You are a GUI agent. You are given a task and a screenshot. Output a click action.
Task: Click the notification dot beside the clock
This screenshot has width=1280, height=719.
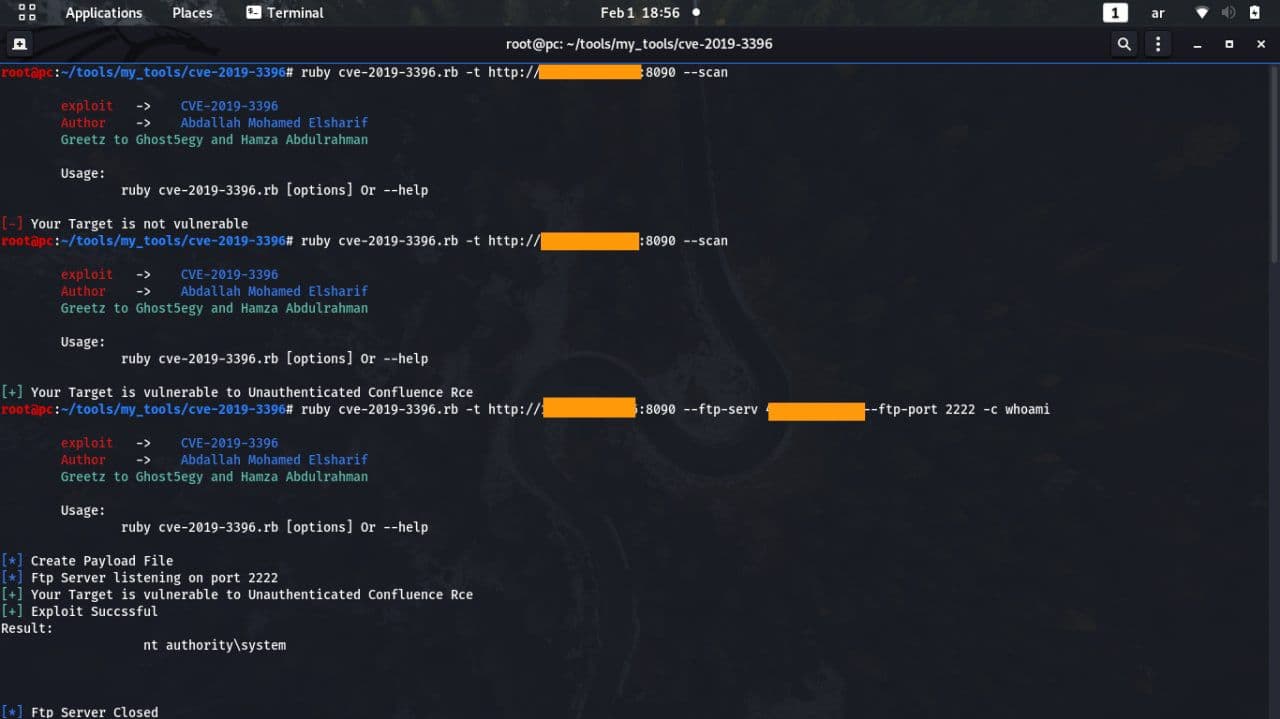[x=696, y=13]
